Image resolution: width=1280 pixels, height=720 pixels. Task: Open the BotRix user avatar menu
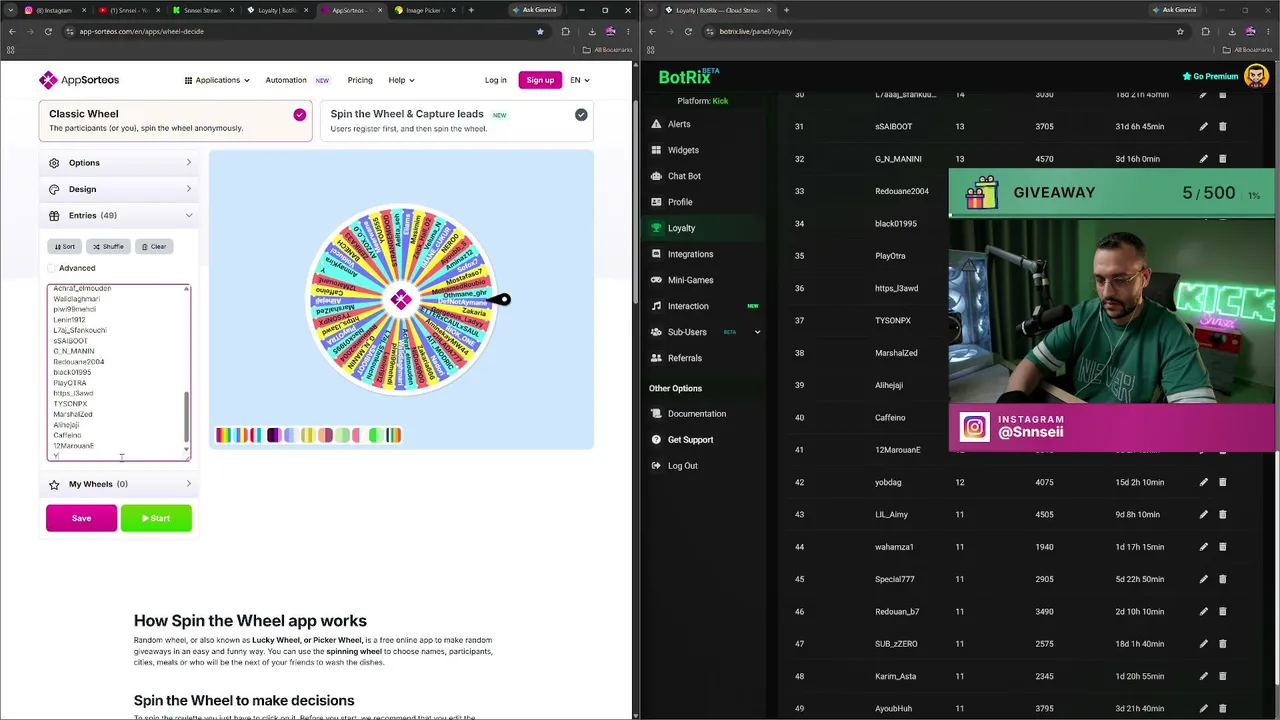(x=1255, y=76)
